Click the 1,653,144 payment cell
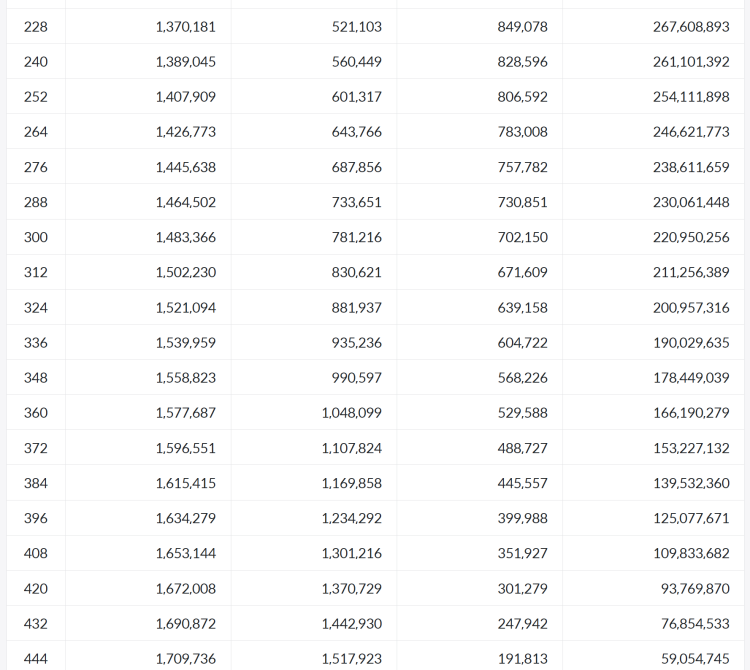750x670 pixels. coord(186,553)
